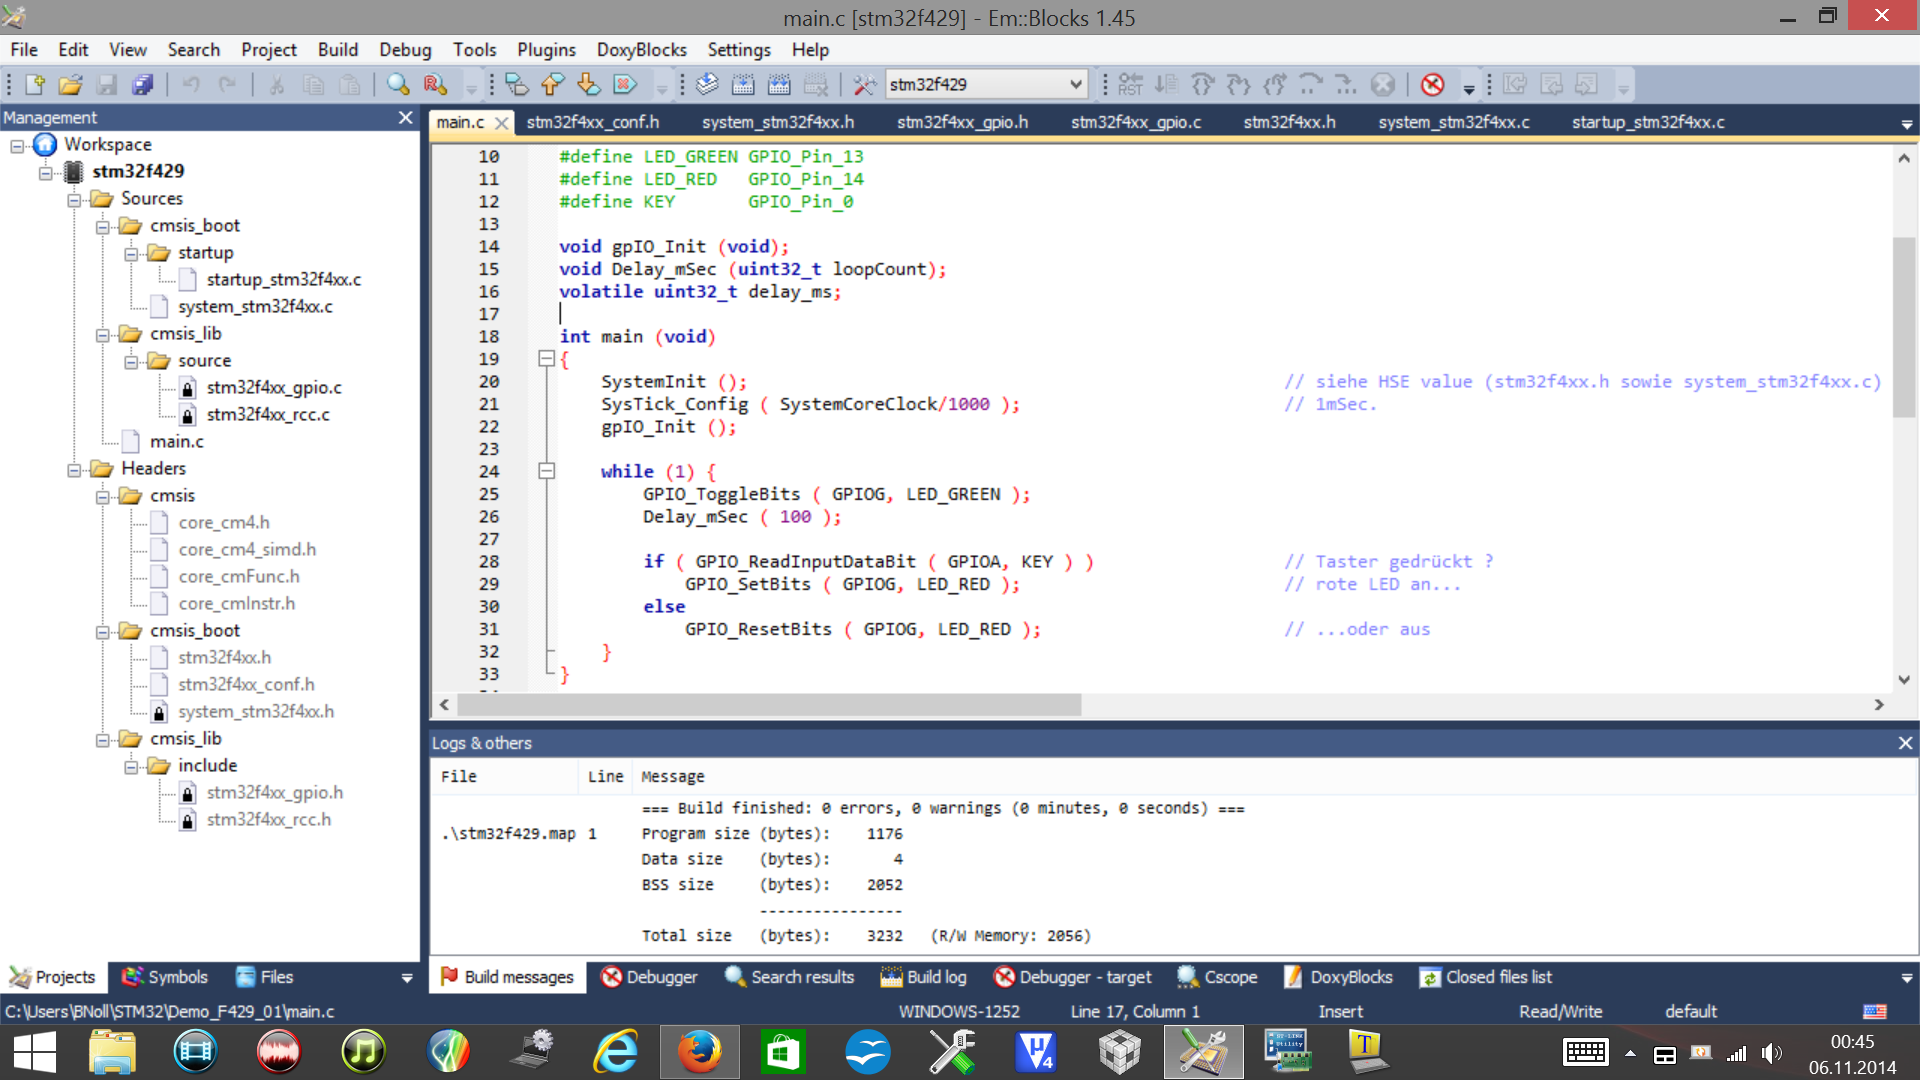Switch to the Symbols management tab
The image size is (1920, 1080).
(165, 977)
